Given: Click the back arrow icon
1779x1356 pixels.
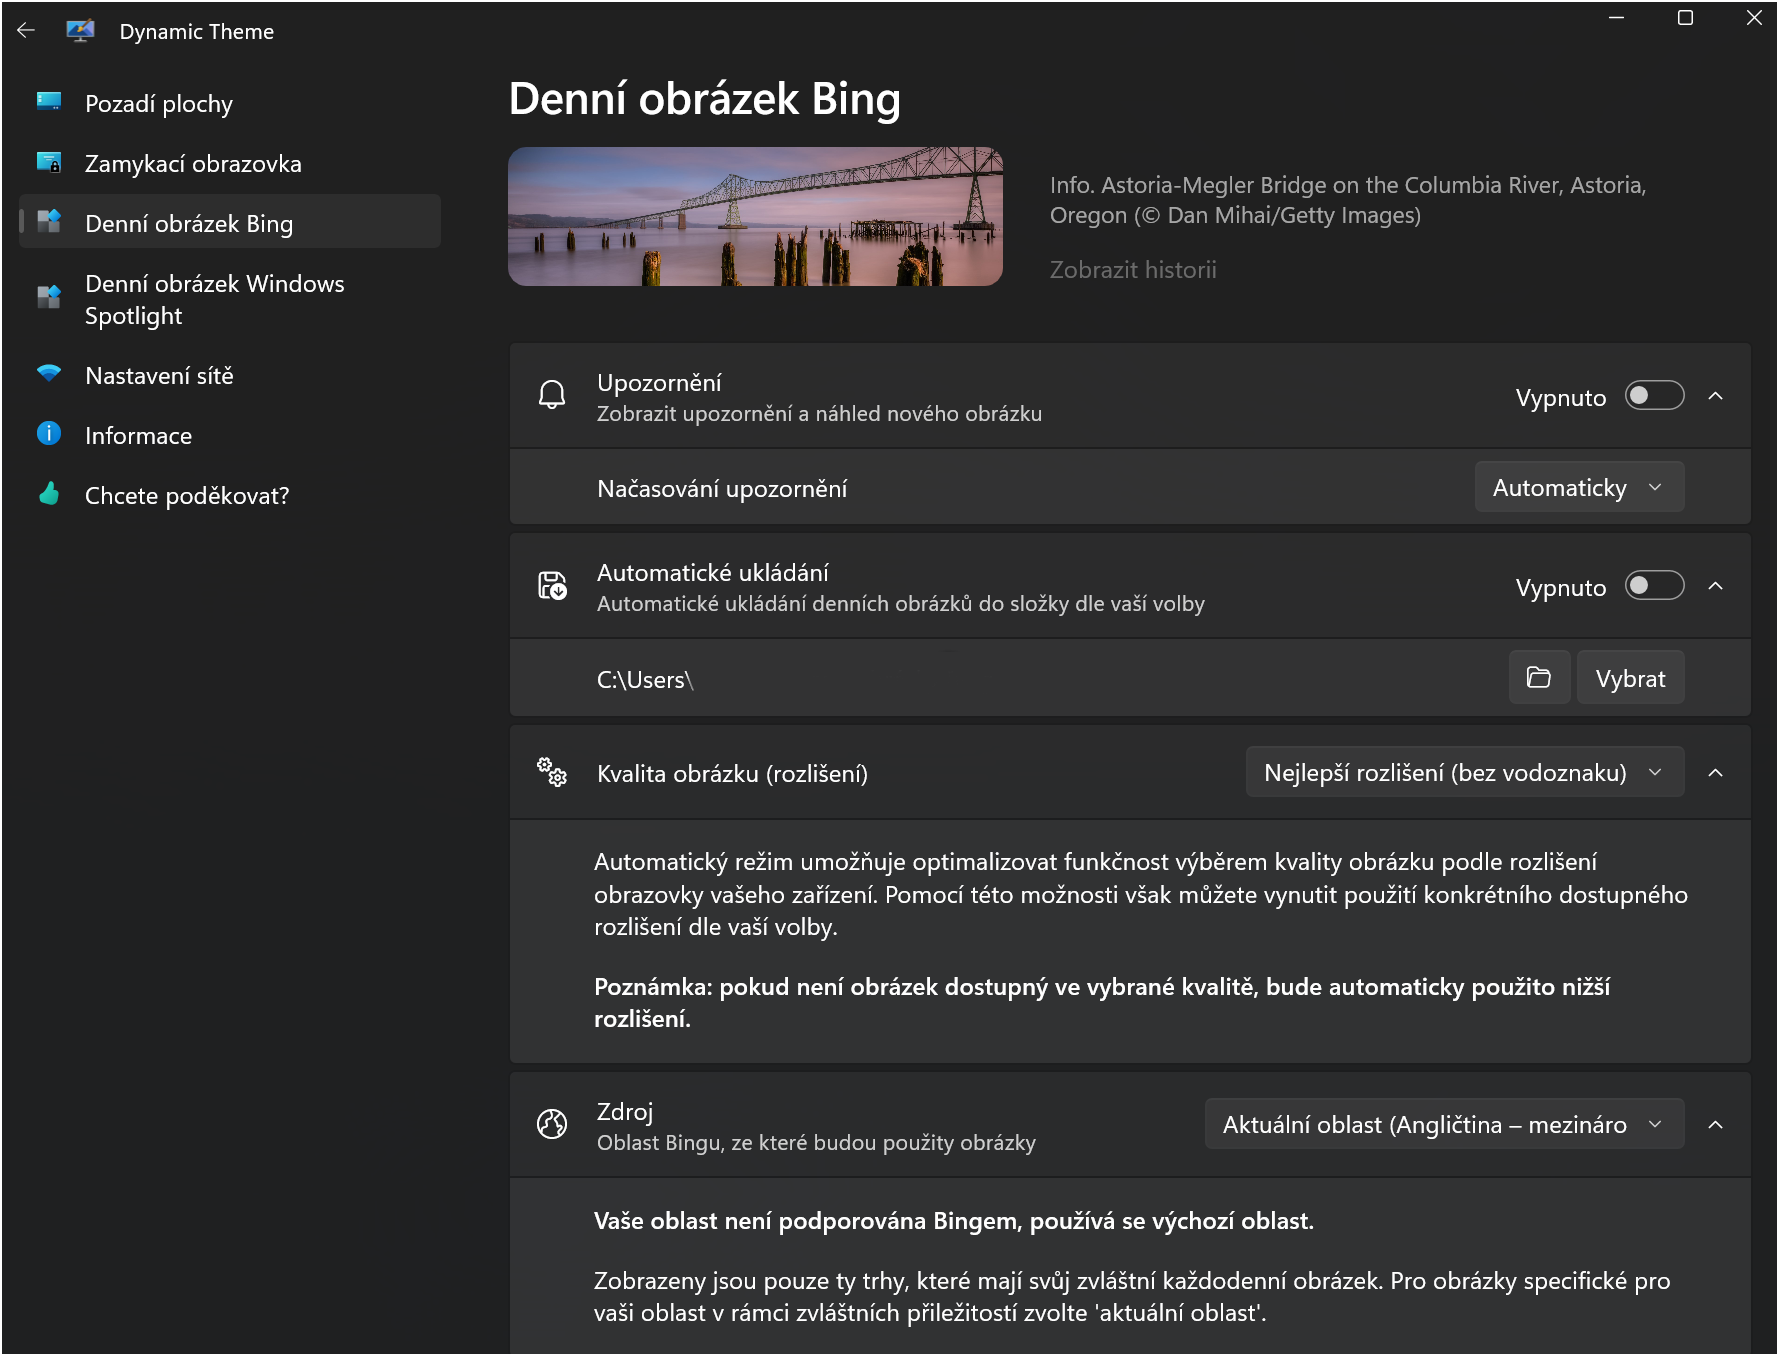Looking at the screenshot, I should tap(26, 31).
